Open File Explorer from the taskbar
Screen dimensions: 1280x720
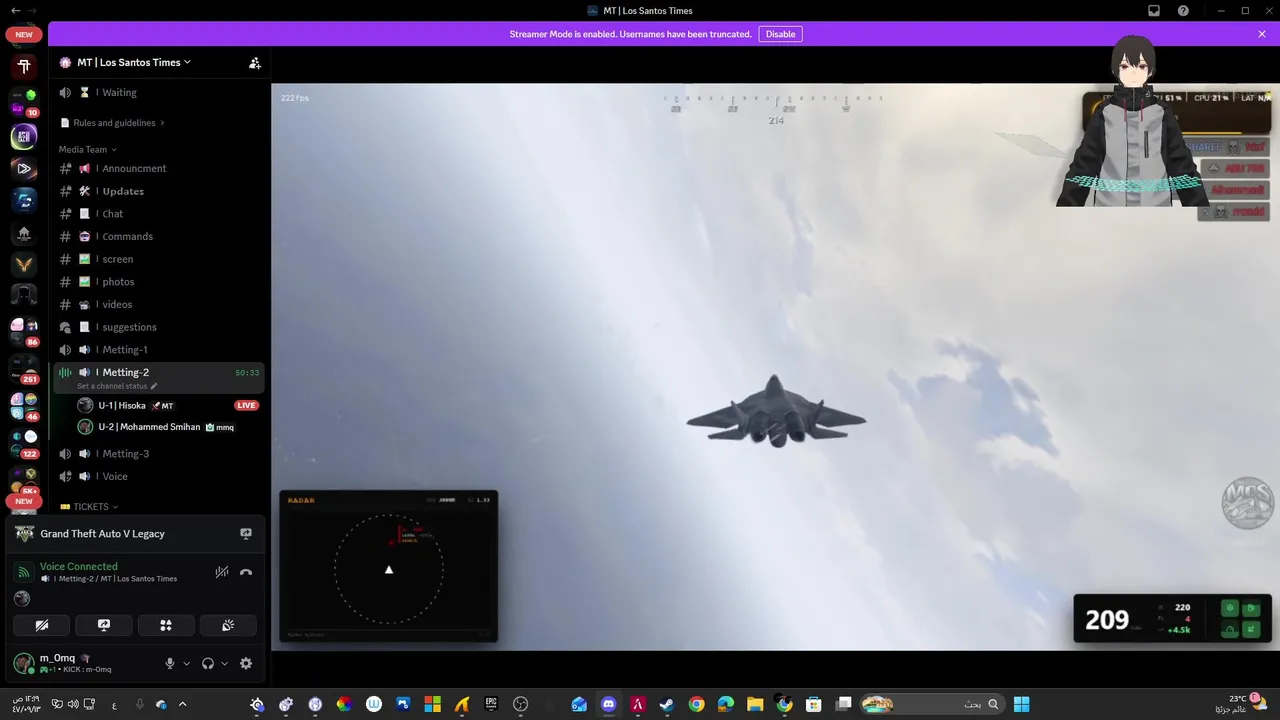[x=755, y=704]
